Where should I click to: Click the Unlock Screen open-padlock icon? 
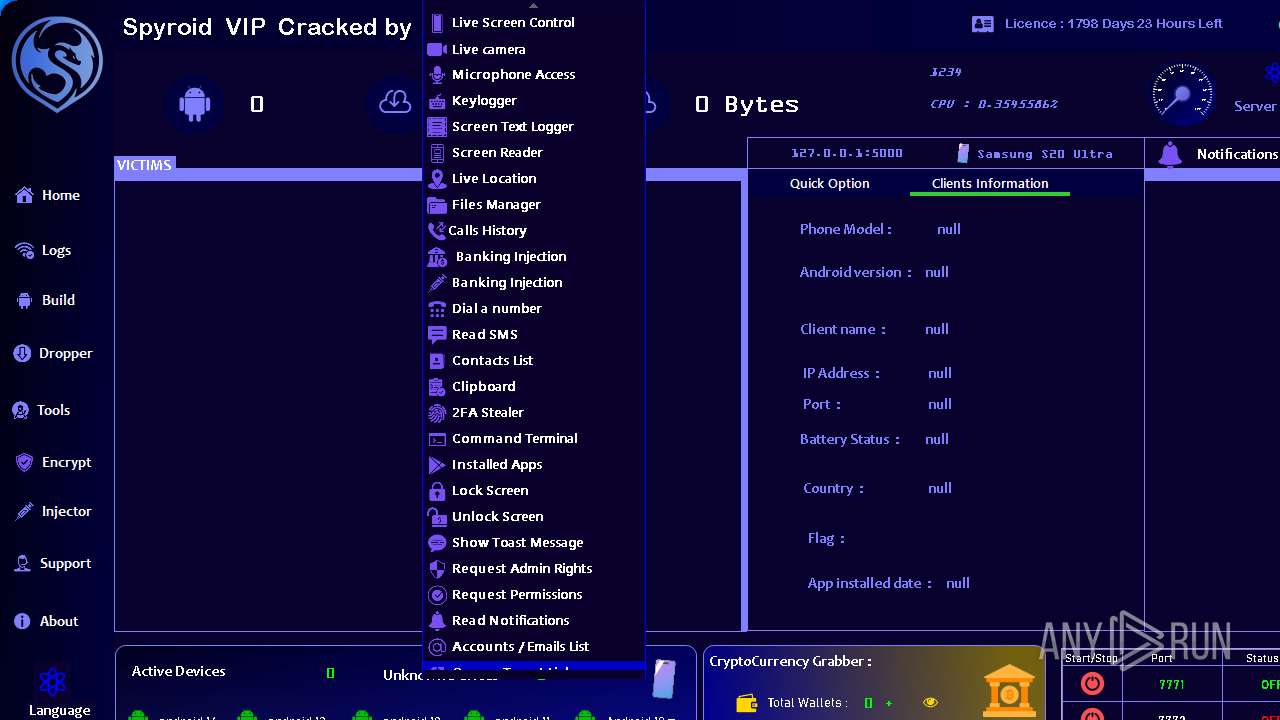click(437, 517)
